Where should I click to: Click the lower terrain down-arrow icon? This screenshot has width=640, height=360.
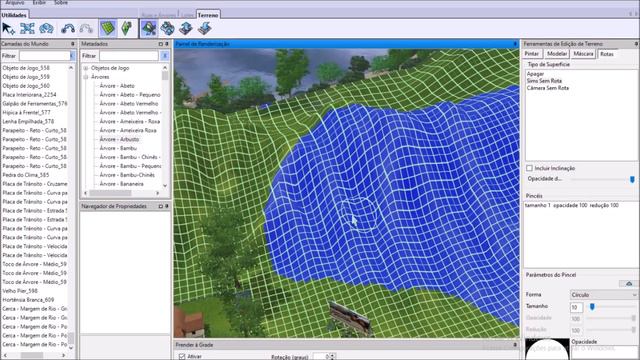pyautogui.click(x=204, y=28)
